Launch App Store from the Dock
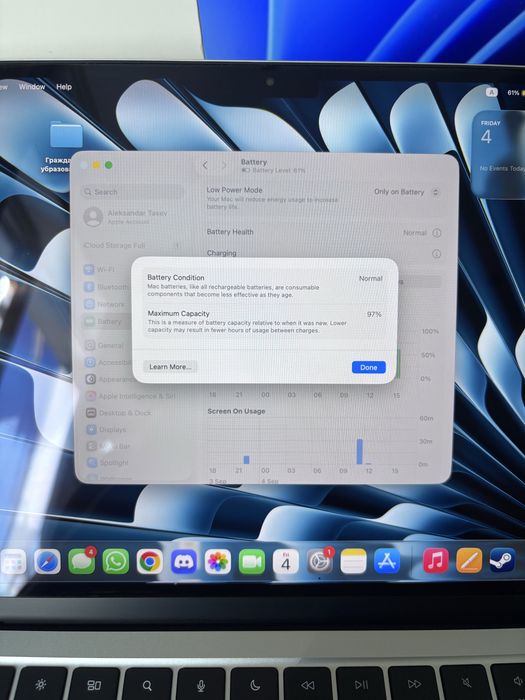525x700 pixels. (387, 562)
